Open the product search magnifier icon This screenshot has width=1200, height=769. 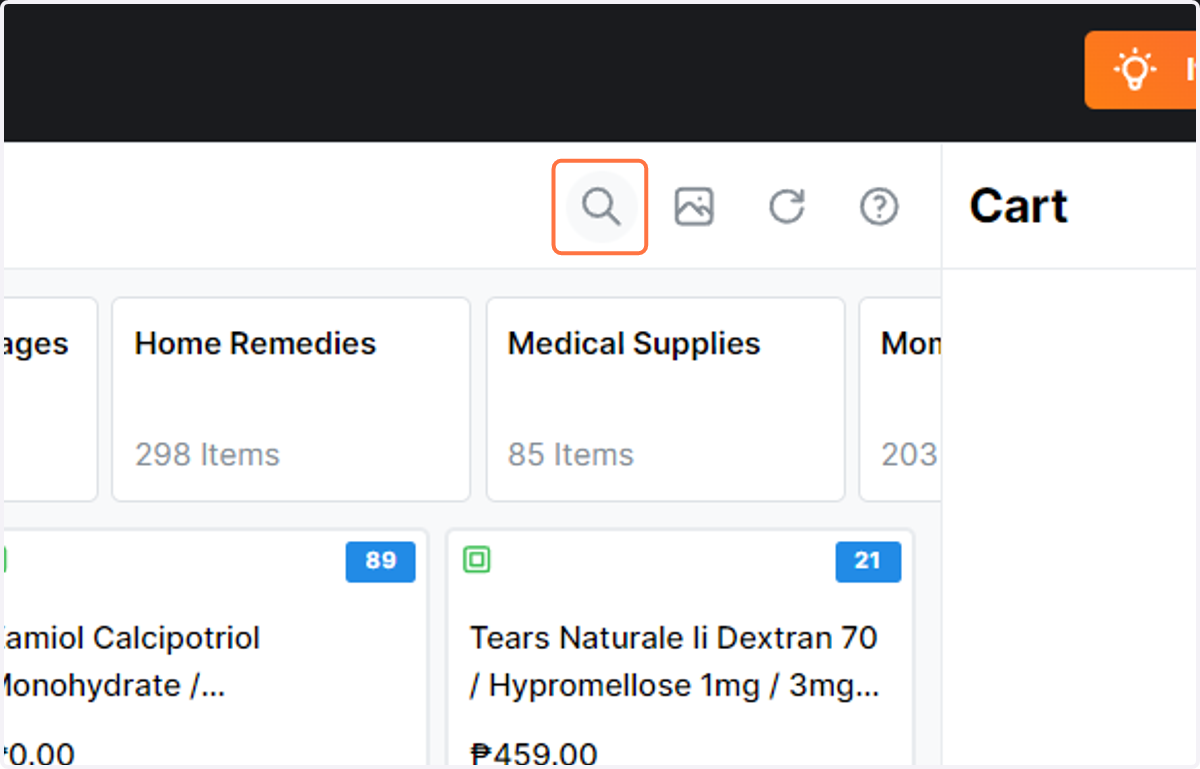[601, 207]
